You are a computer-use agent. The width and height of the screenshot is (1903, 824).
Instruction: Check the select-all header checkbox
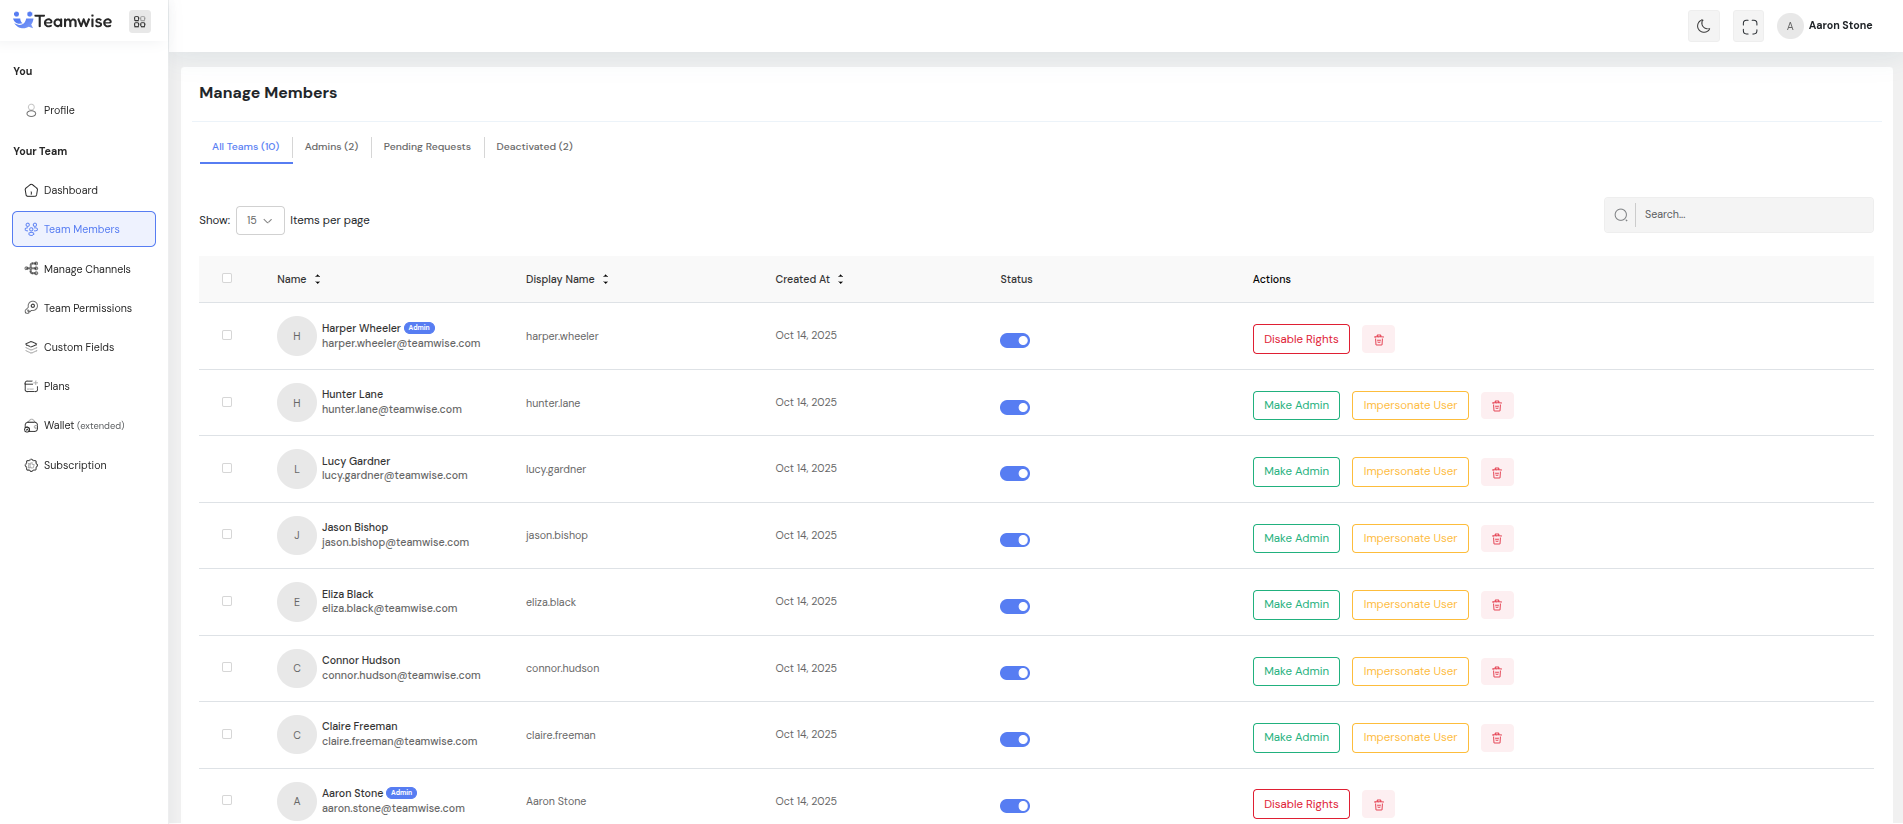[x=227, y=279]
